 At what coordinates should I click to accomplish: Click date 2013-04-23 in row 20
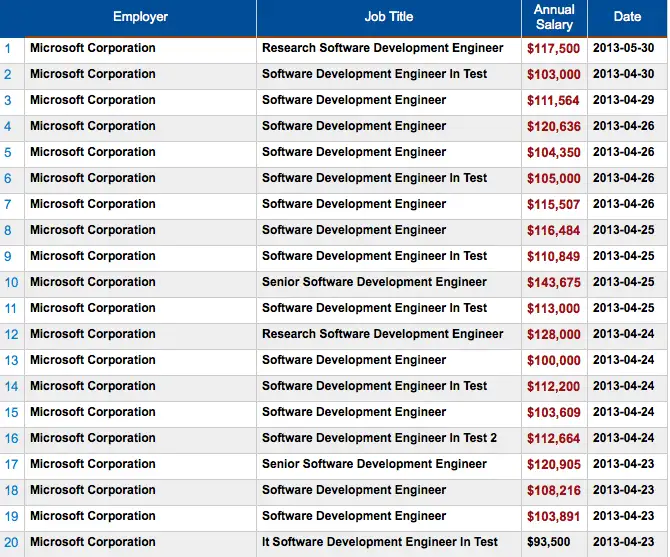point(623,542)
